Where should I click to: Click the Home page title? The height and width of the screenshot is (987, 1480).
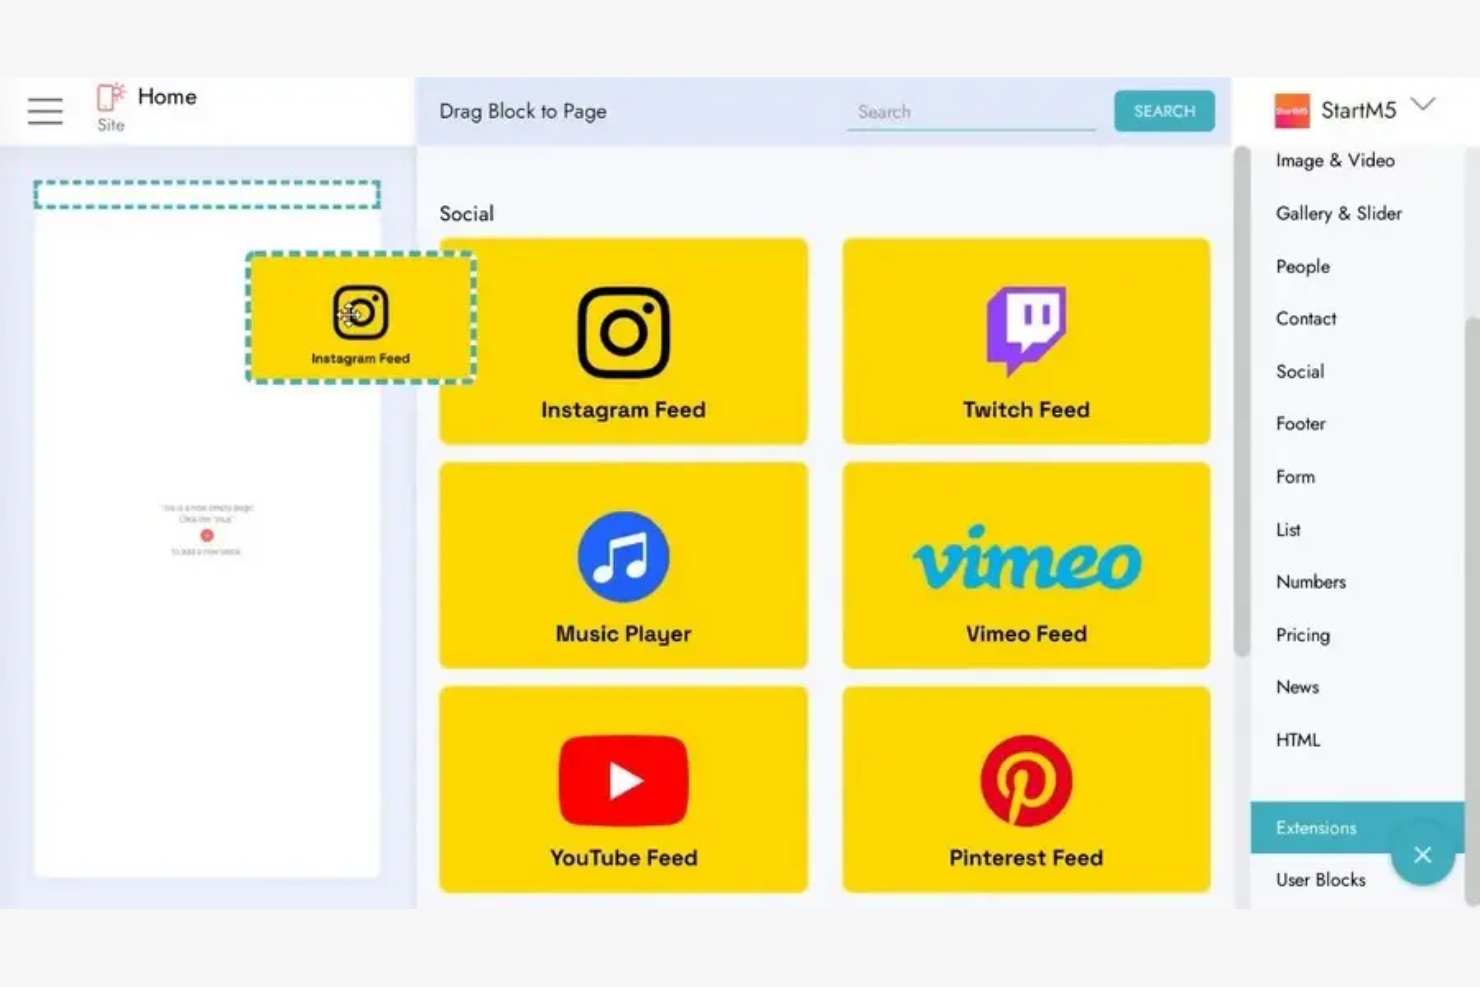[x=167, y=96]
